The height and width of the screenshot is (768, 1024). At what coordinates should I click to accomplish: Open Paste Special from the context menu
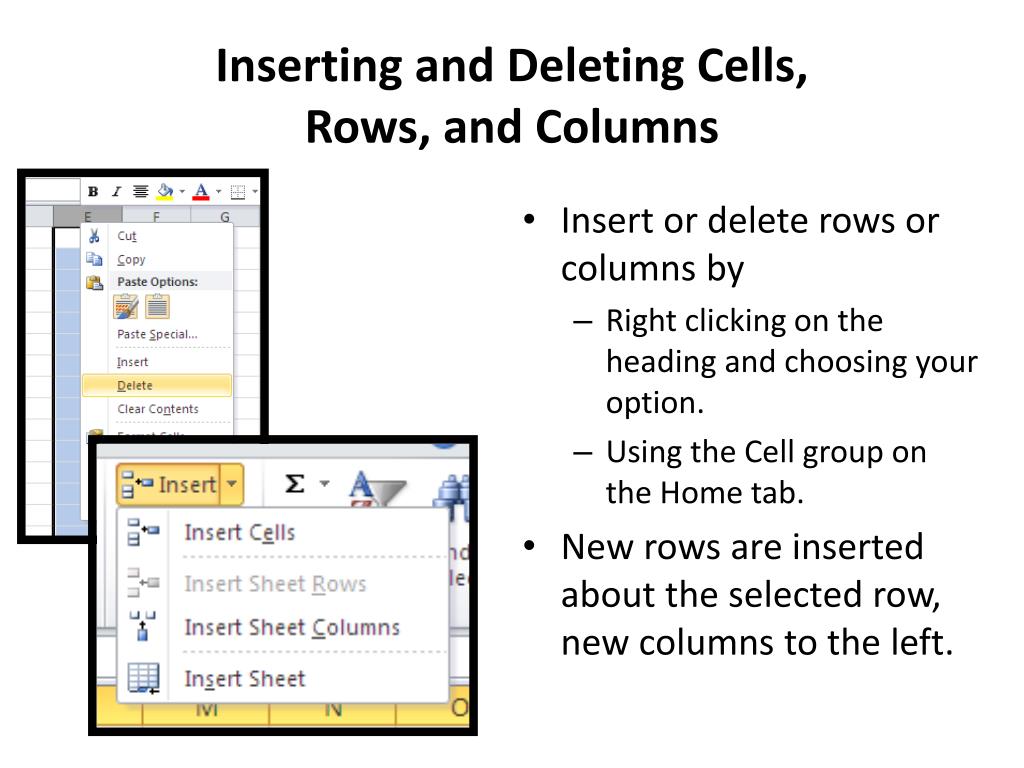pyautogui.click(x=157, y=334)
